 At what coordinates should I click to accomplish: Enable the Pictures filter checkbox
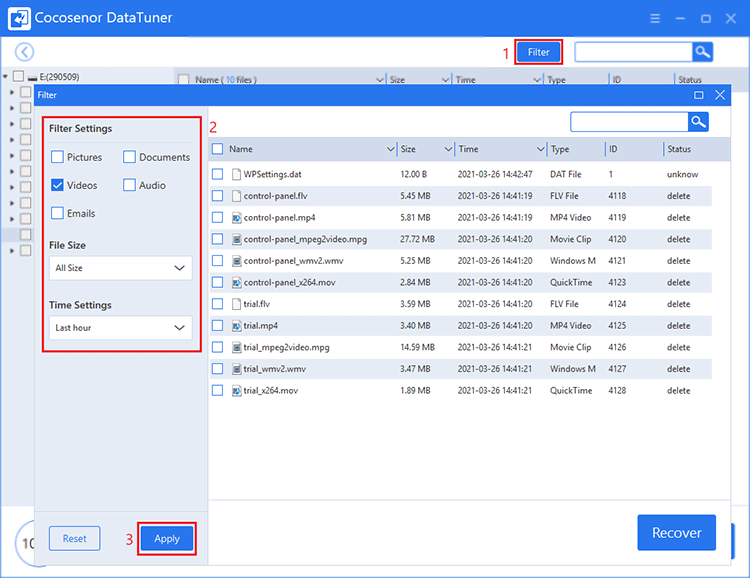point(57,157)
